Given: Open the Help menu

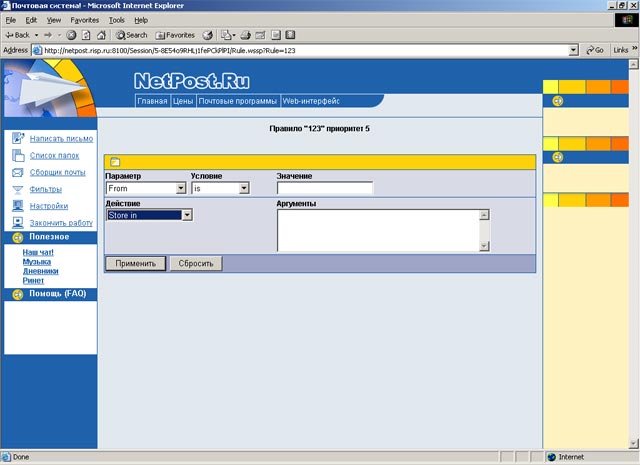Looking at the screenshot, I should coord(141,20).
